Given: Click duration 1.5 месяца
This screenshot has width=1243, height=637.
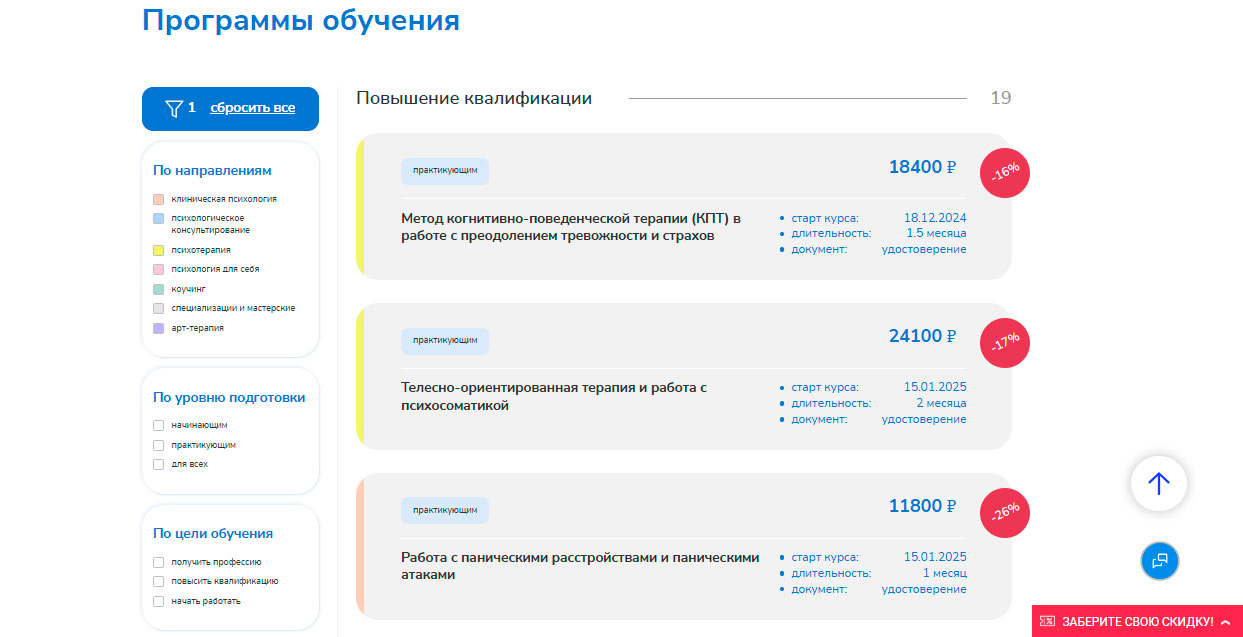Looking at the screenshot, I should click(937, 233).
